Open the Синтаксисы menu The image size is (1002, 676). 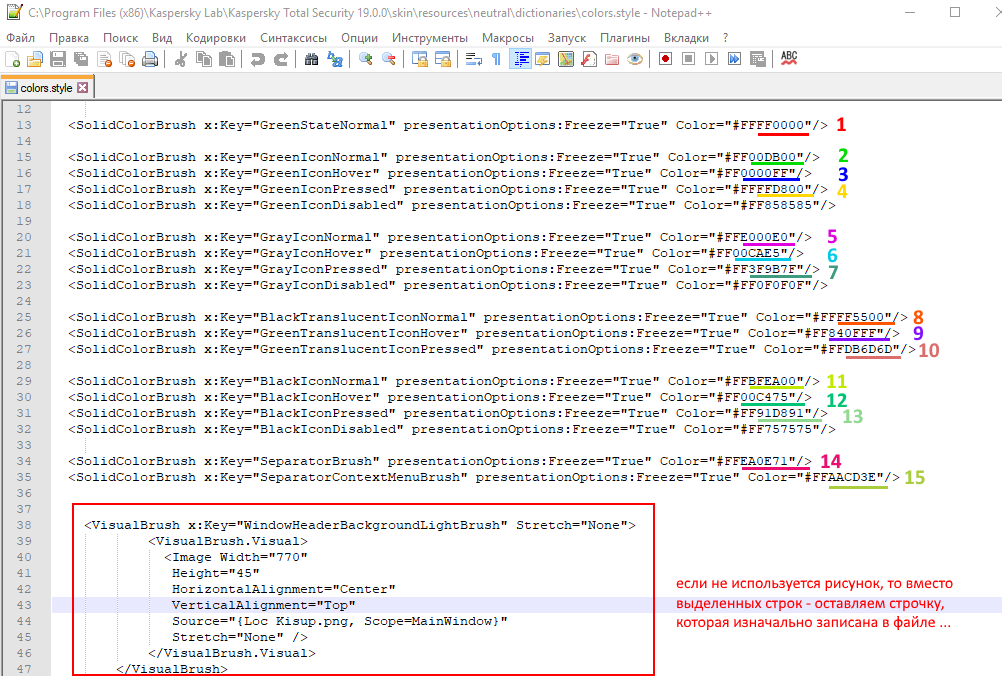click(293, 38)
